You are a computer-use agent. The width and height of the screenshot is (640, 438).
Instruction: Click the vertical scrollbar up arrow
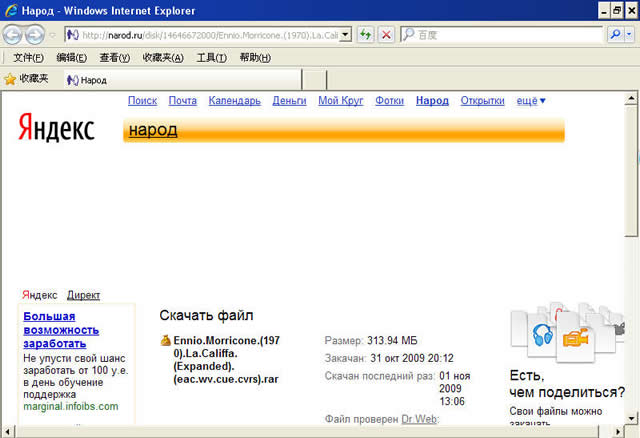[631, 98]
